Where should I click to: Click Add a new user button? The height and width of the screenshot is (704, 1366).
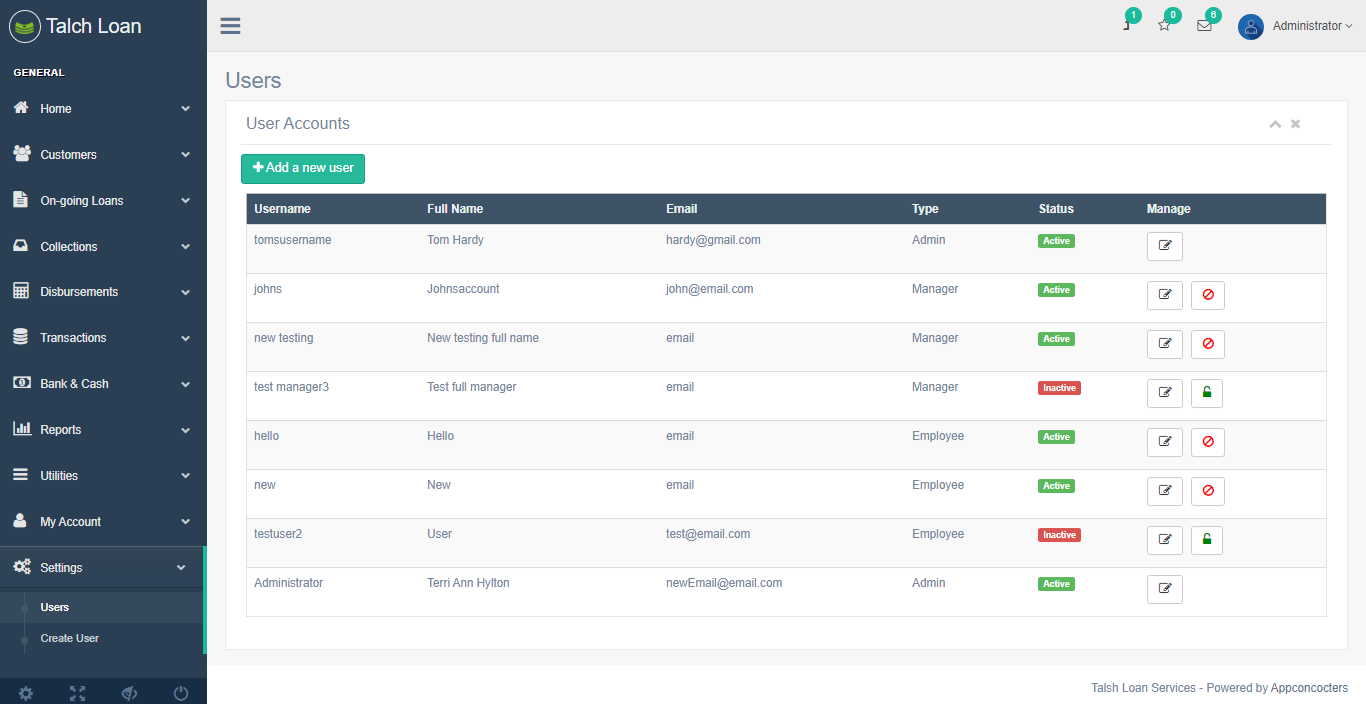(x=303, y=168)
